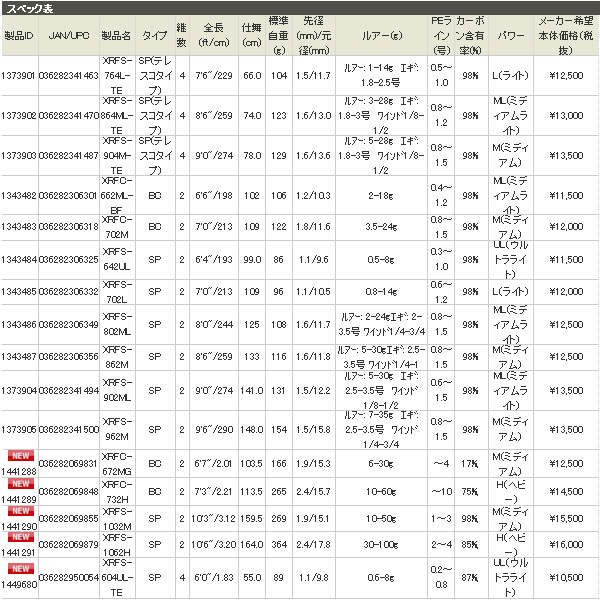Click the length value 6'4"/193
The height and width of the screenshot is (600, 600).
(x=214, y=260)
